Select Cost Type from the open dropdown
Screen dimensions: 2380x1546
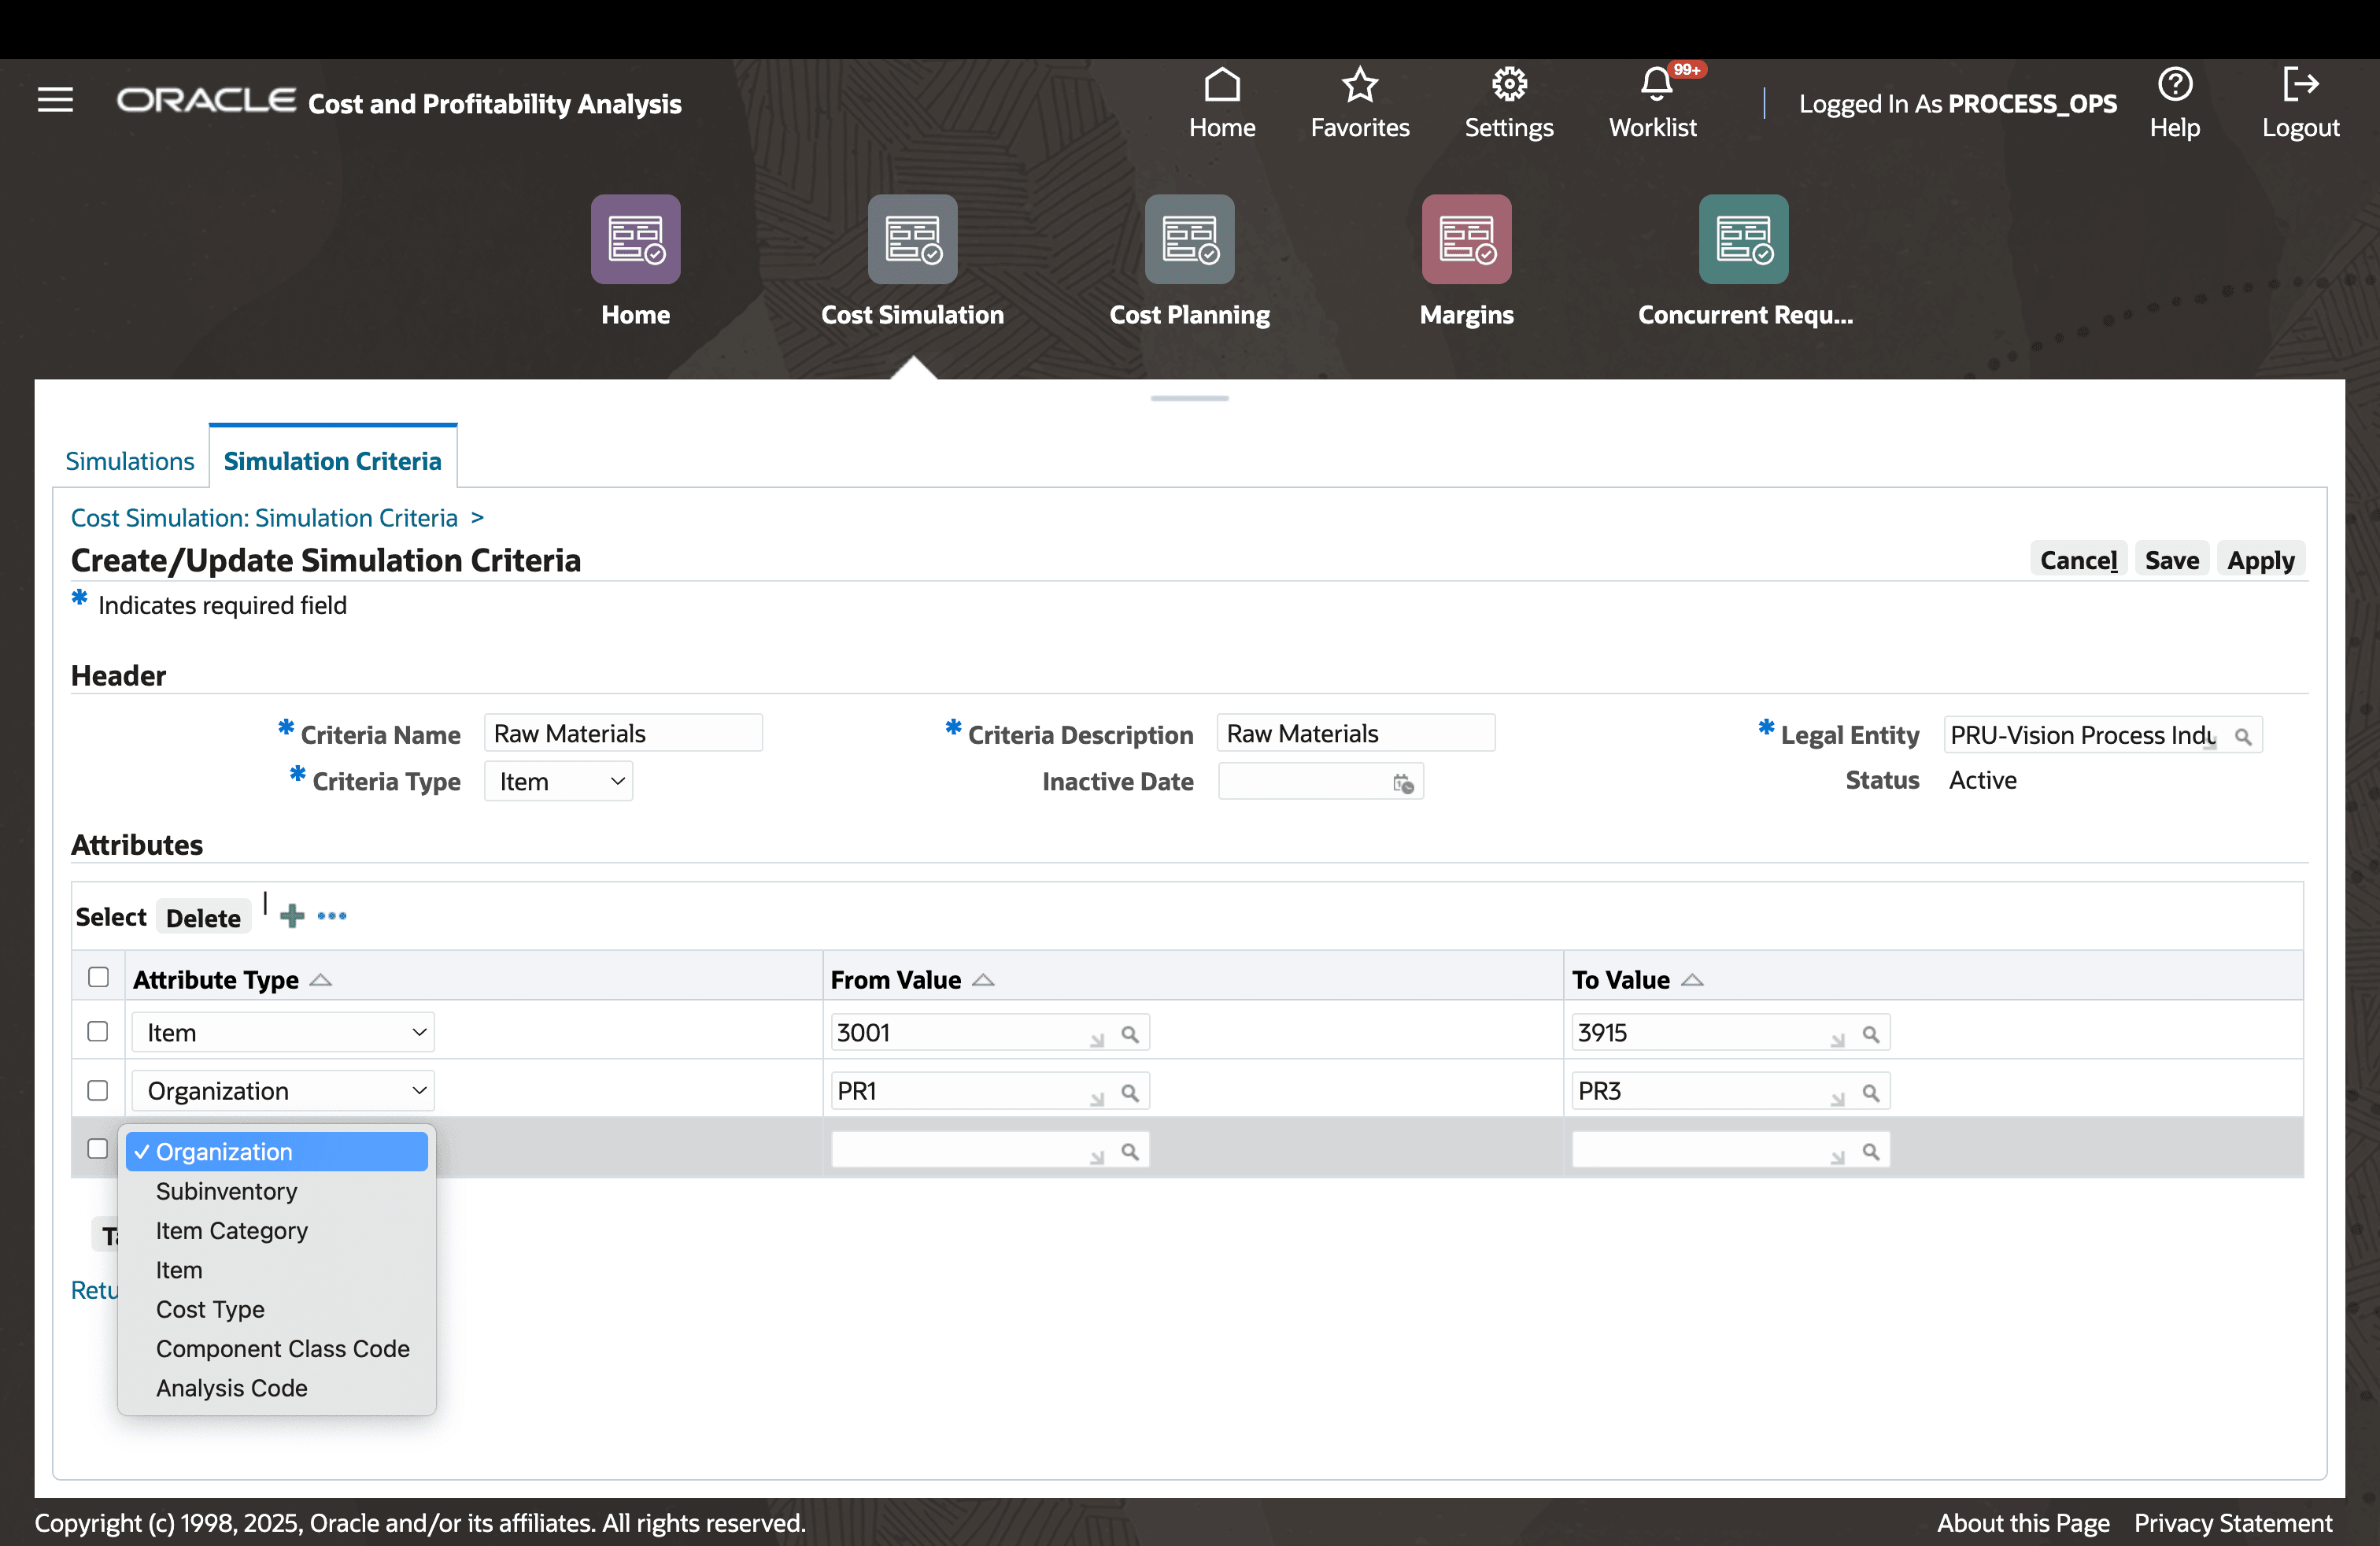(x=210, y=1309)
